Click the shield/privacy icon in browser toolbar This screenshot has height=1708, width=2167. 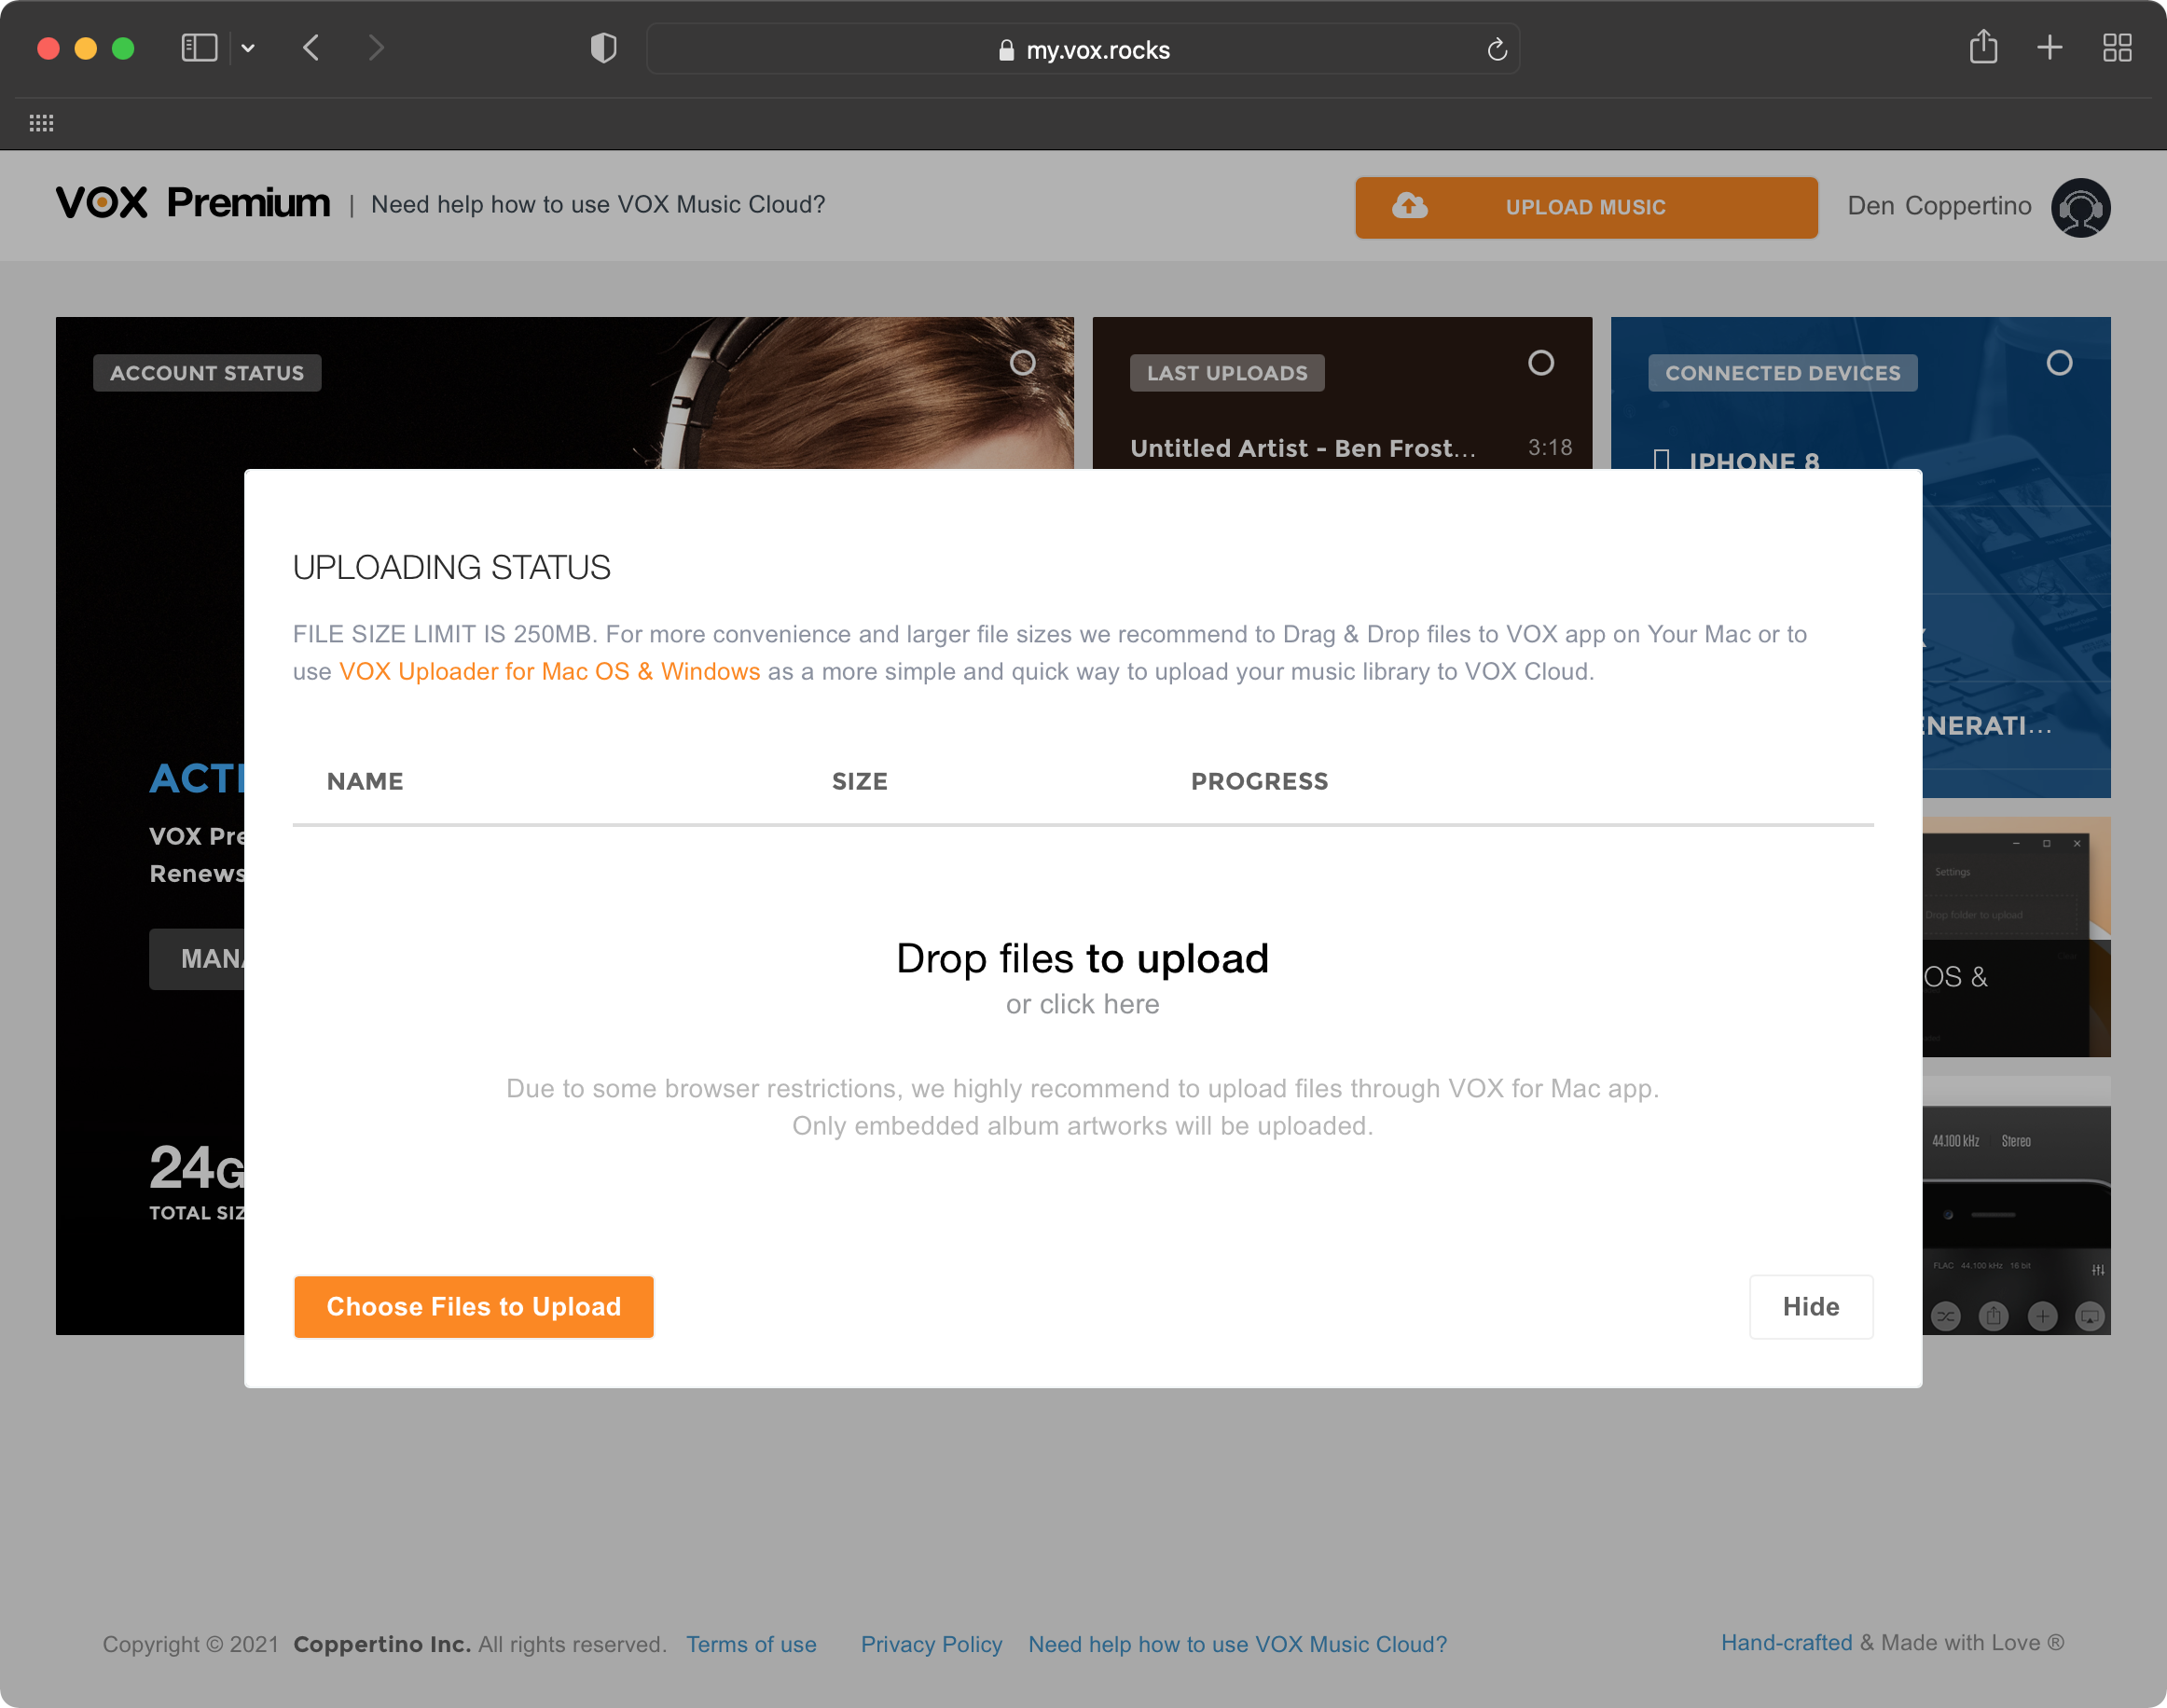point(601,49)
